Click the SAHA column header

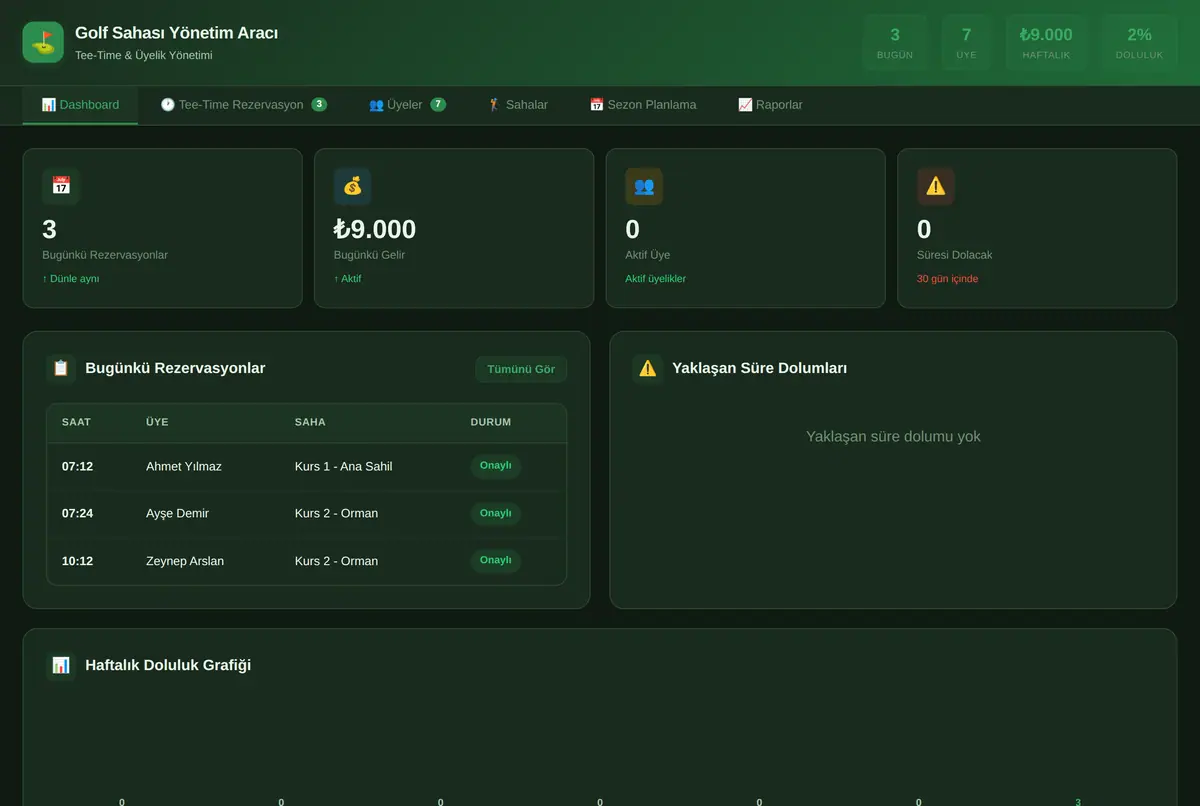click(310, 422)
